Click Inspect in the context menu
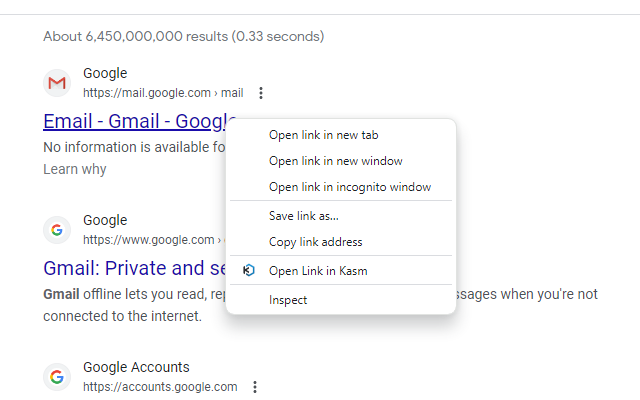Screen dimensions: 640x400 [x=288, y=300]
